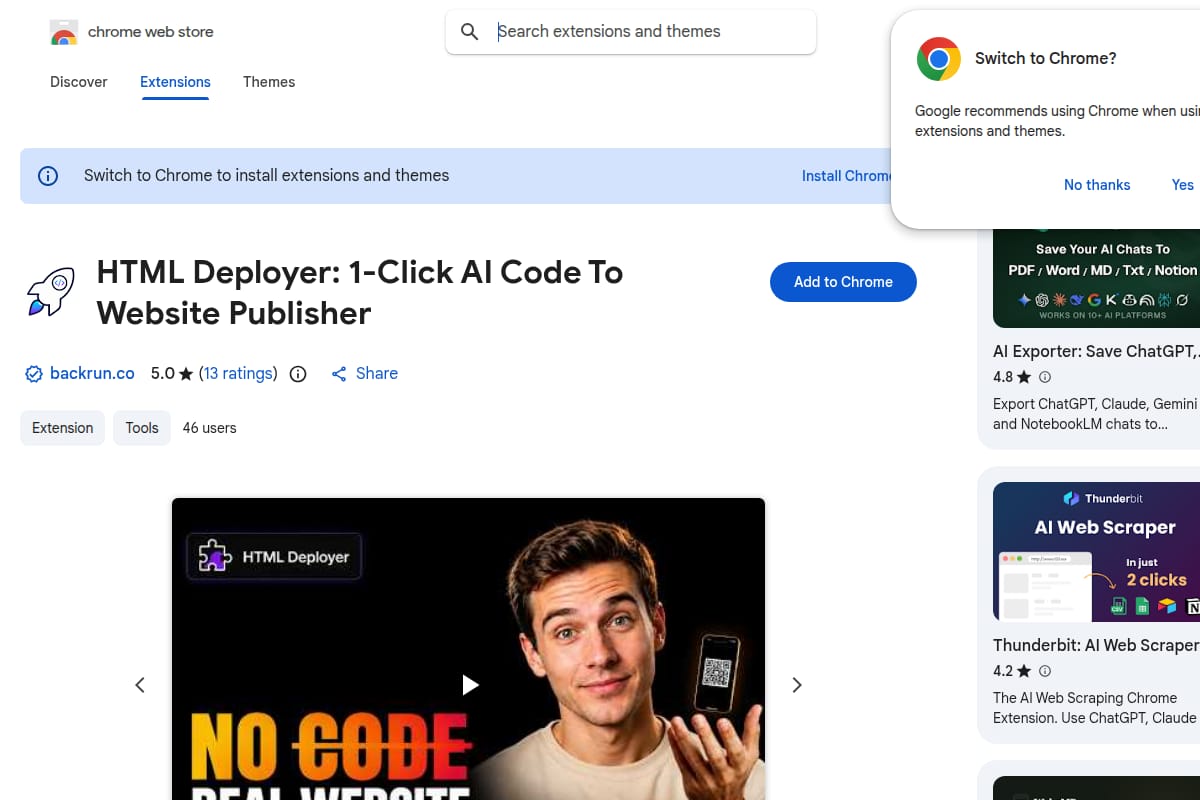Click the Add to Chrome button
The image size is (1200, 800).
coord(843,282)
